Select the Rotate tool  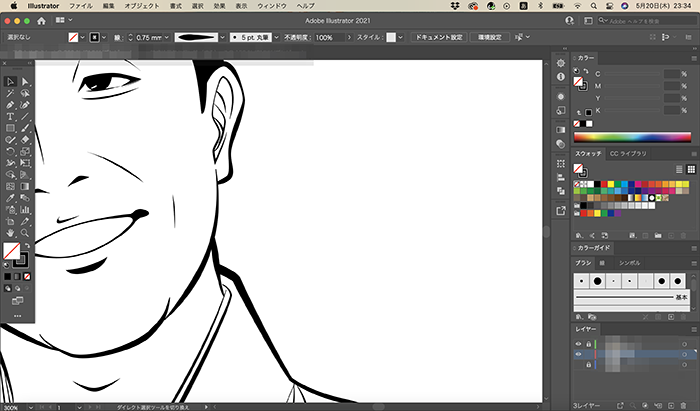[10, 151]
